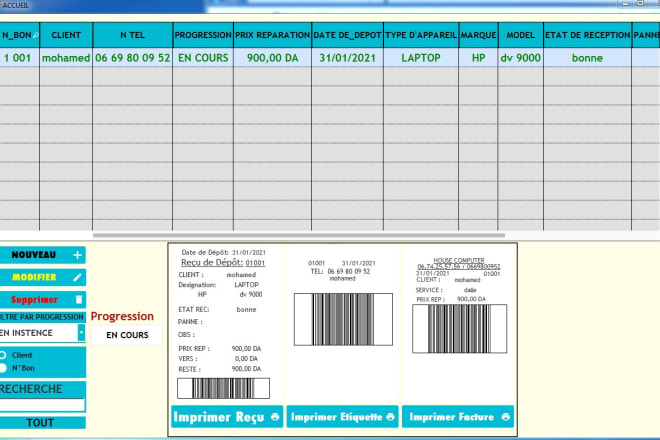Click the pencil icon on Modifier
The height and width of the screenshot is (440, 660).
[x=77, y=277]
